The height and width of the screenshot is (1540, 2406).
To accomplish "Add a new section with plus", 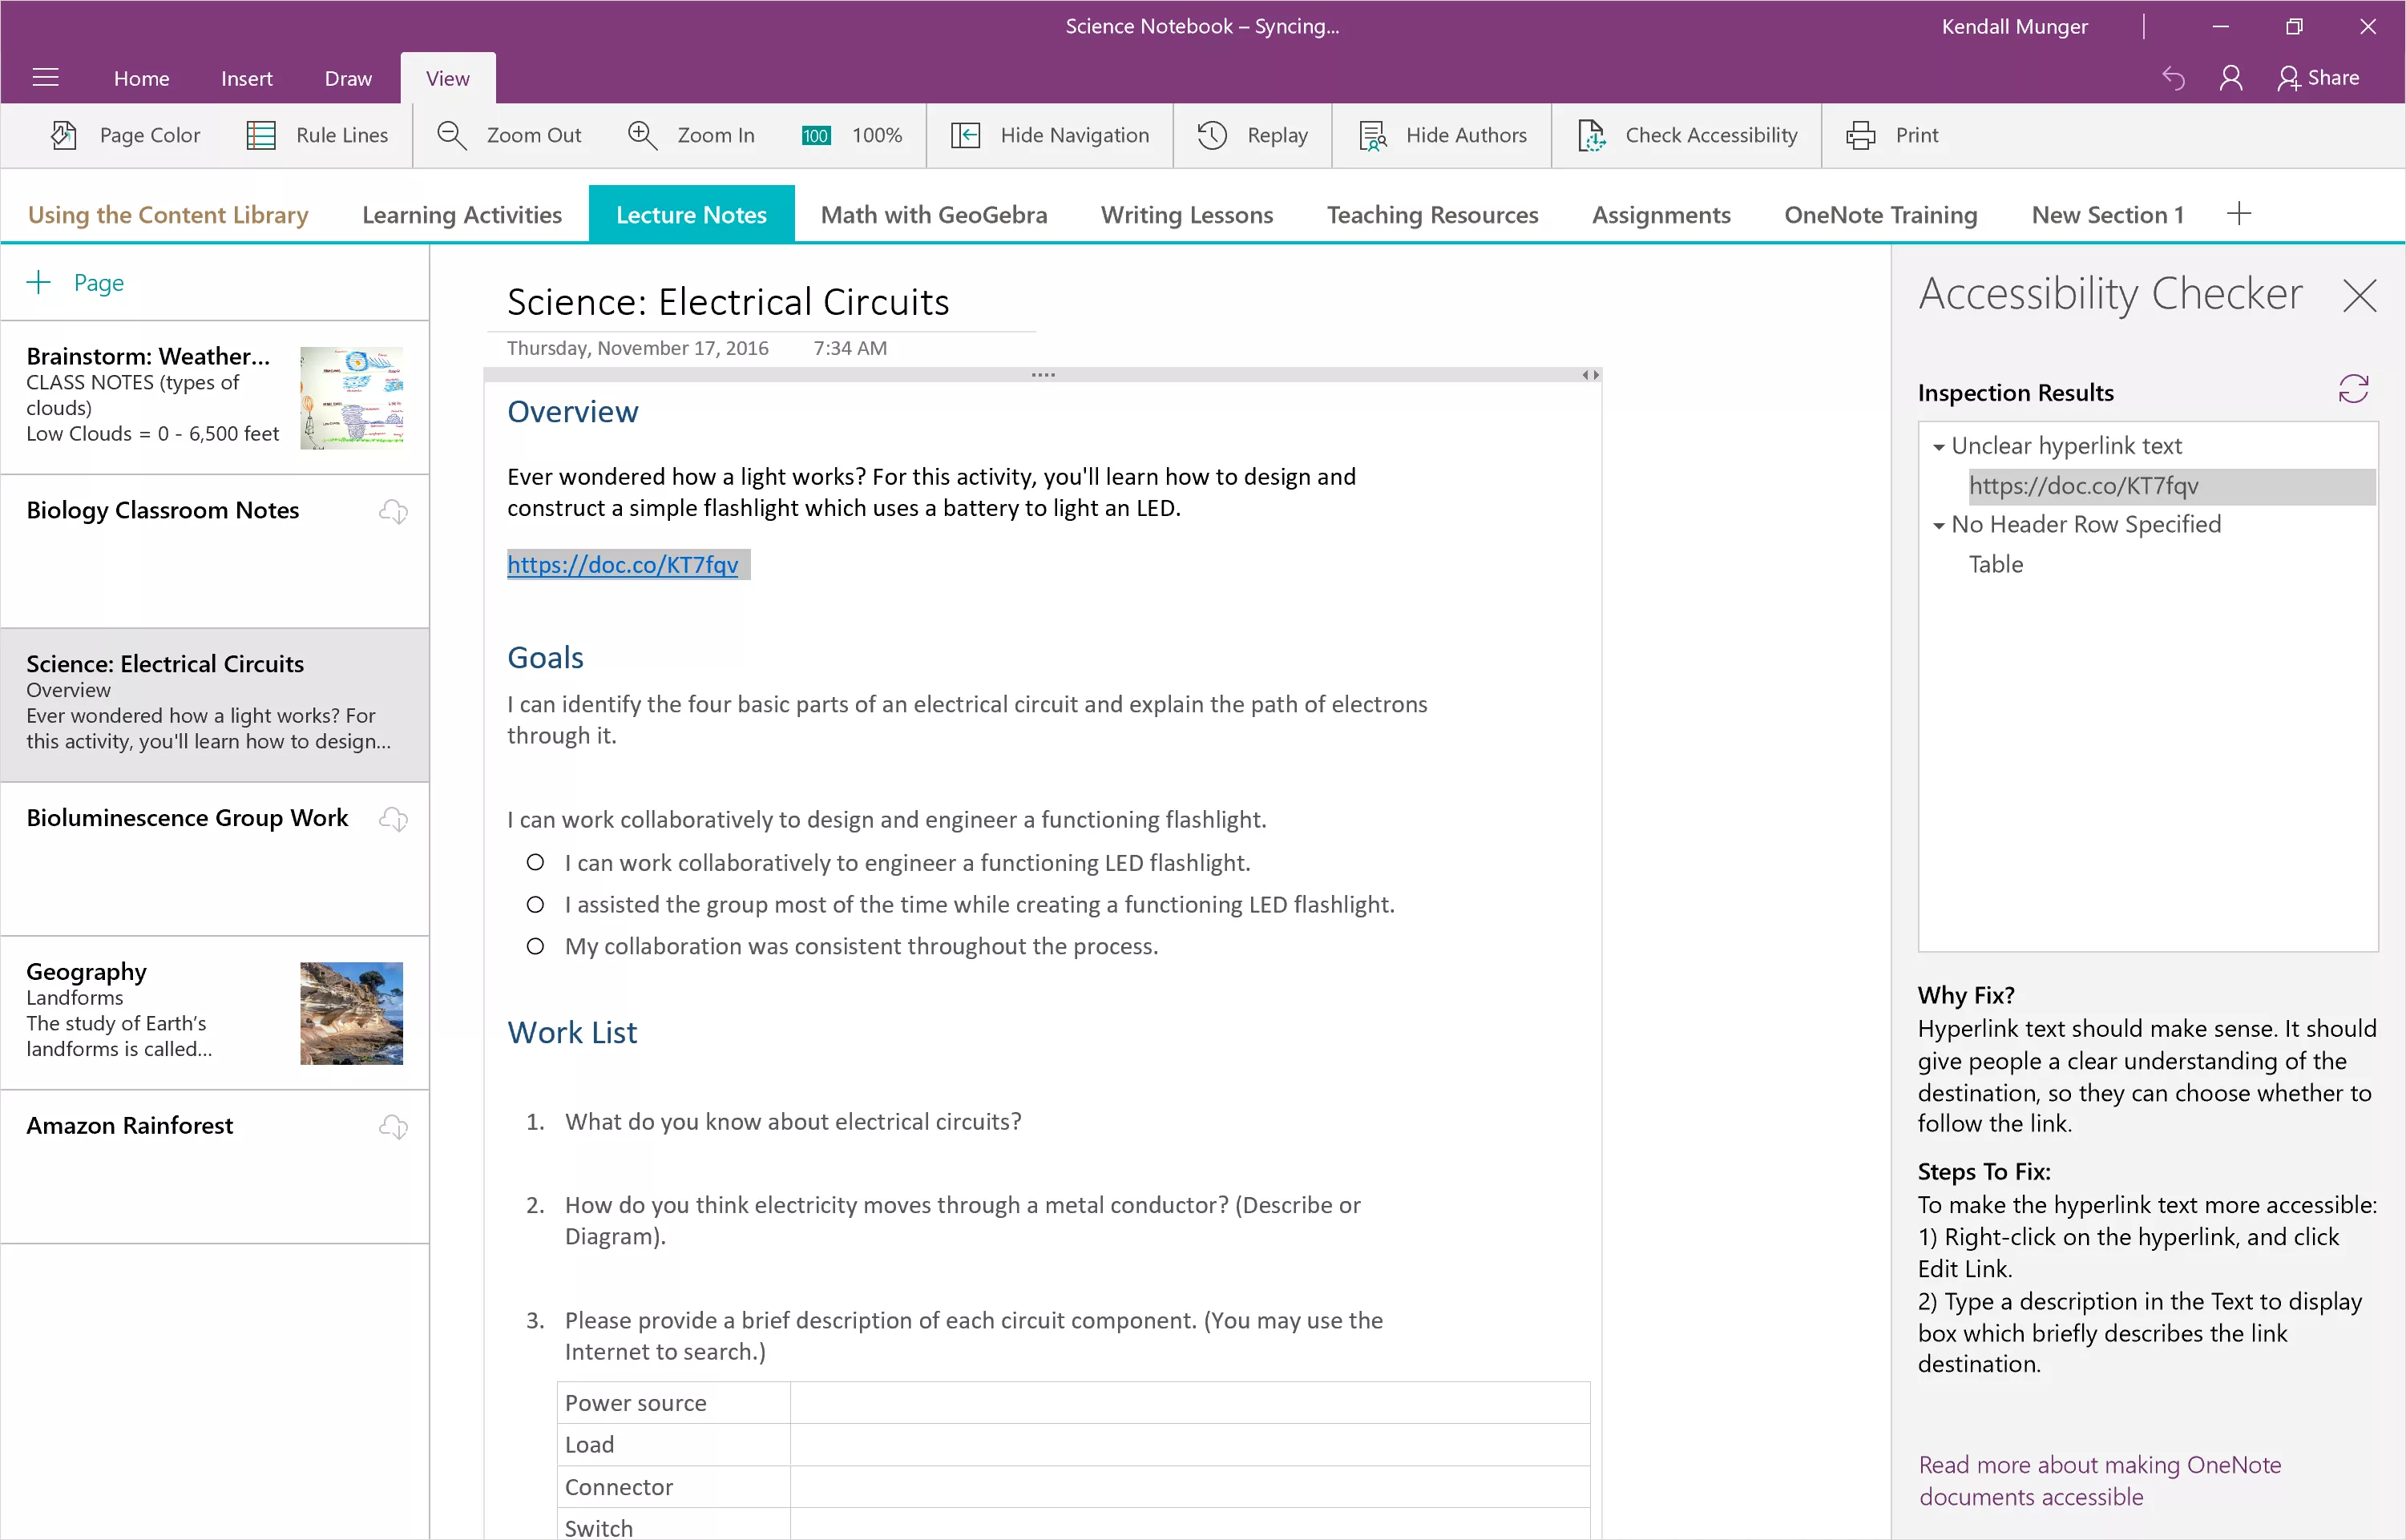I will pyautogui.click(x=2239, y=213).
